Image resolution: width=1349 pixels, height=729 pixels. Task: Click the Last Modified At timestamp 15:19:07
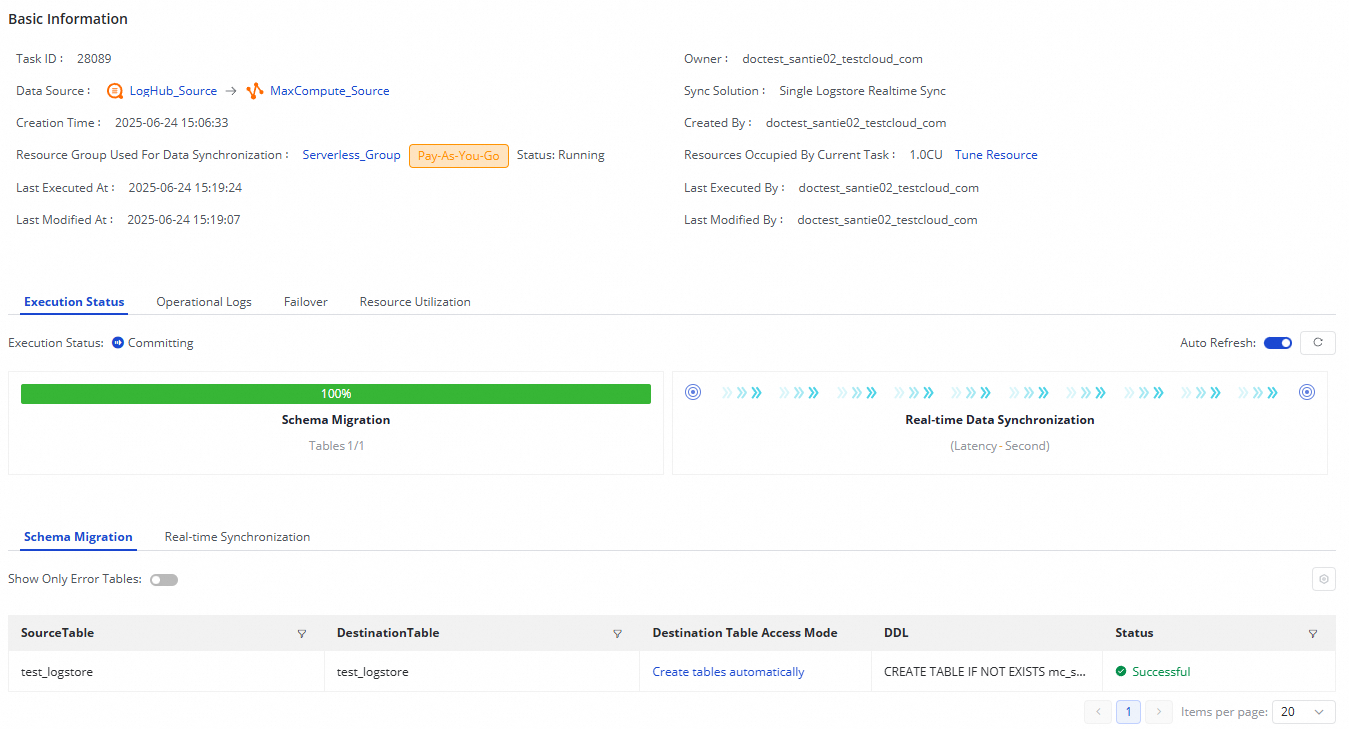[x=184, y=219]
